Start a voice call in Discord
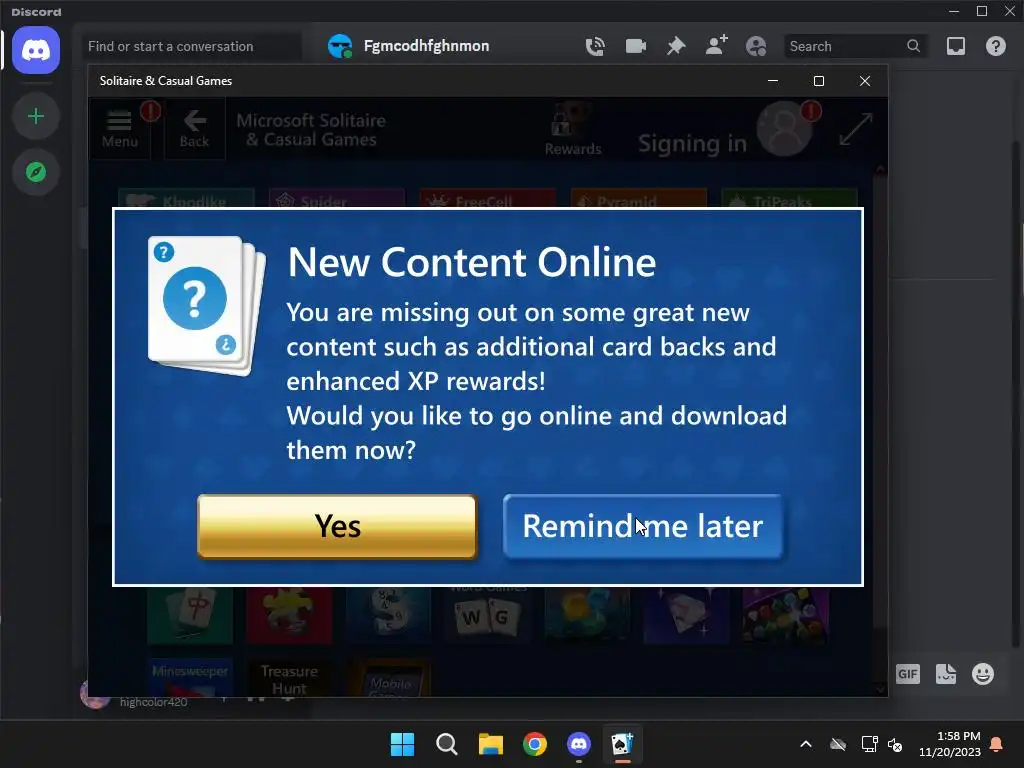The width and height of the screenshot is (1024, 768). 595,46
